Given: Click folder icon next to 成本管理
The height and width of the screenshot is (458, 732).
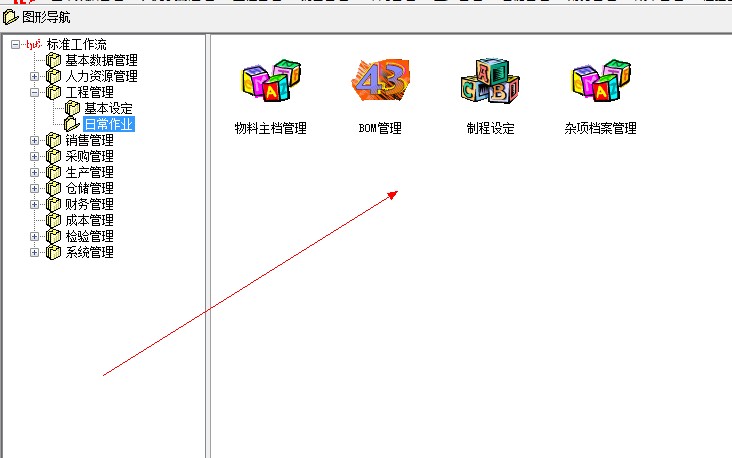Looking at the screenshot, I should (53, 220).
